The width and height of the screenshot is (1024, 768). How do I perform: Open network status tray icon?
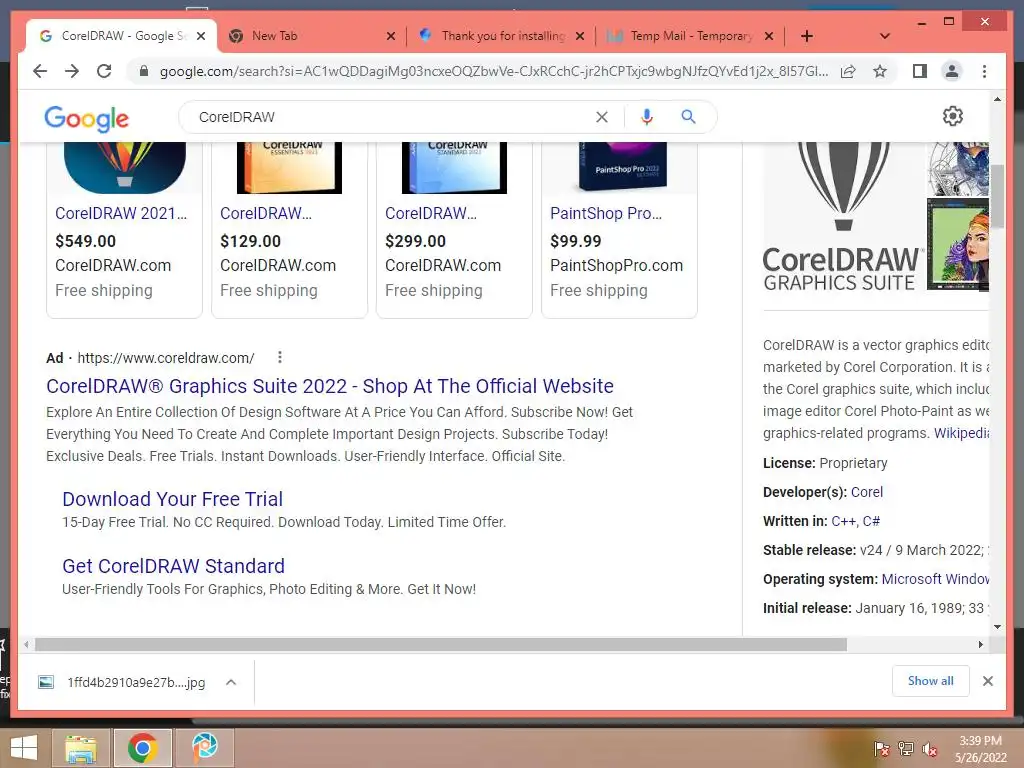coord(905,748)
